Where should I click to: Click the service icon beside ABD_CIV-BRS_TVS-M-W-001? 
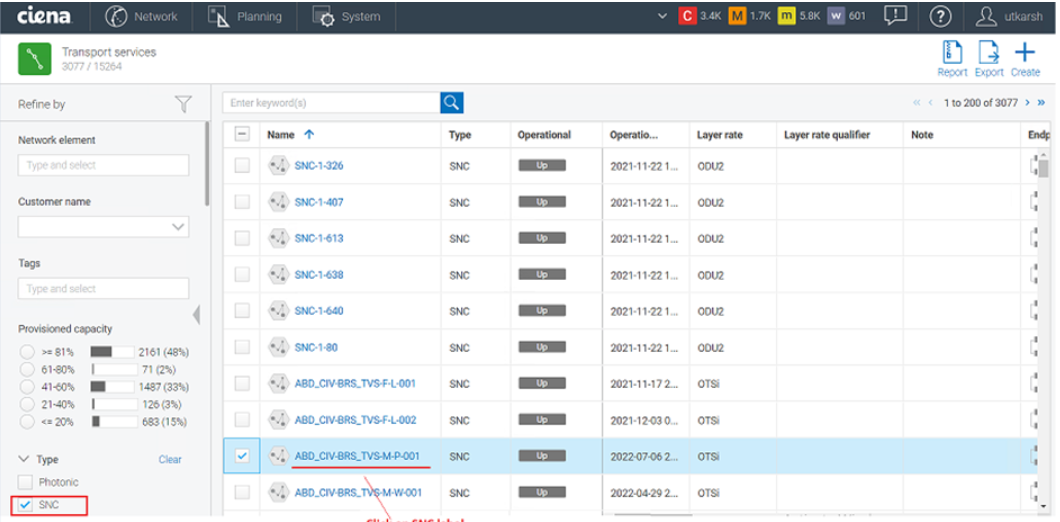[x=279, y=492]
